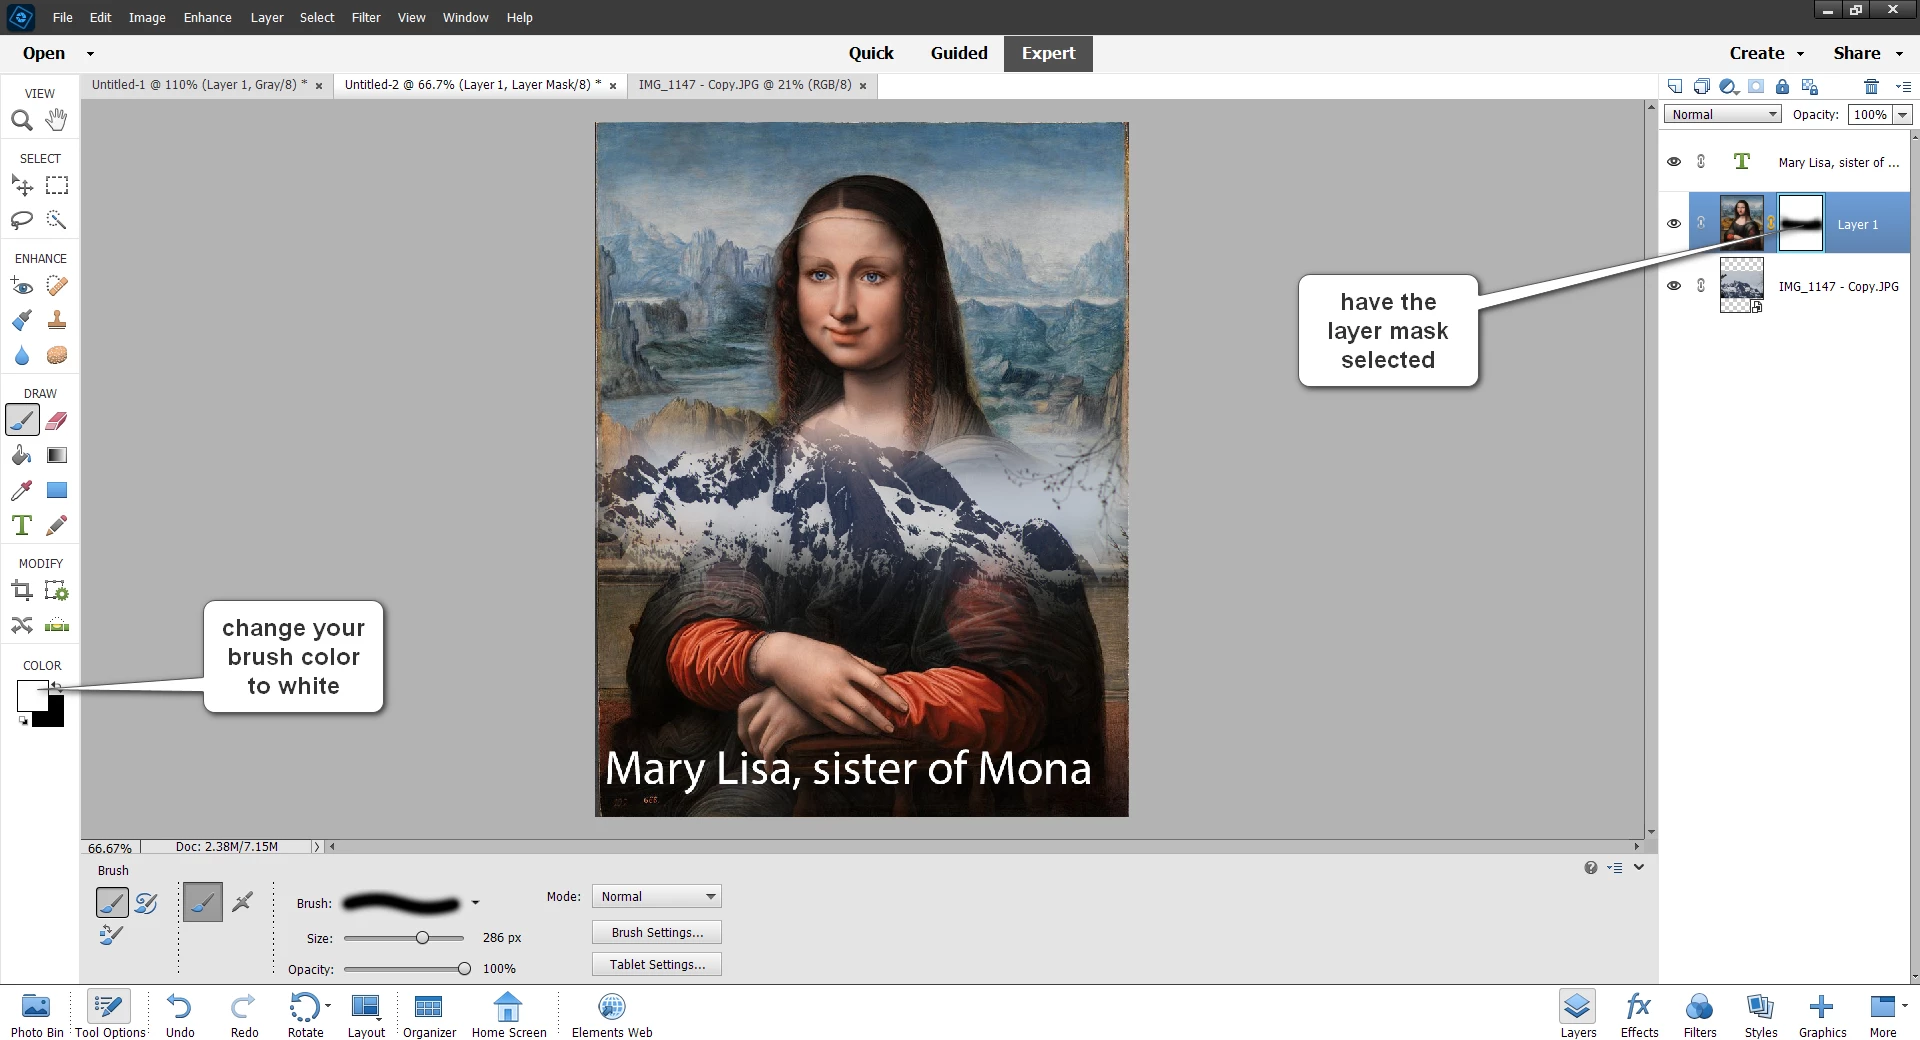The height and width of the screenshot is (1040, 1920).
Task: Click the Undo button
Action: (180, 1015)
